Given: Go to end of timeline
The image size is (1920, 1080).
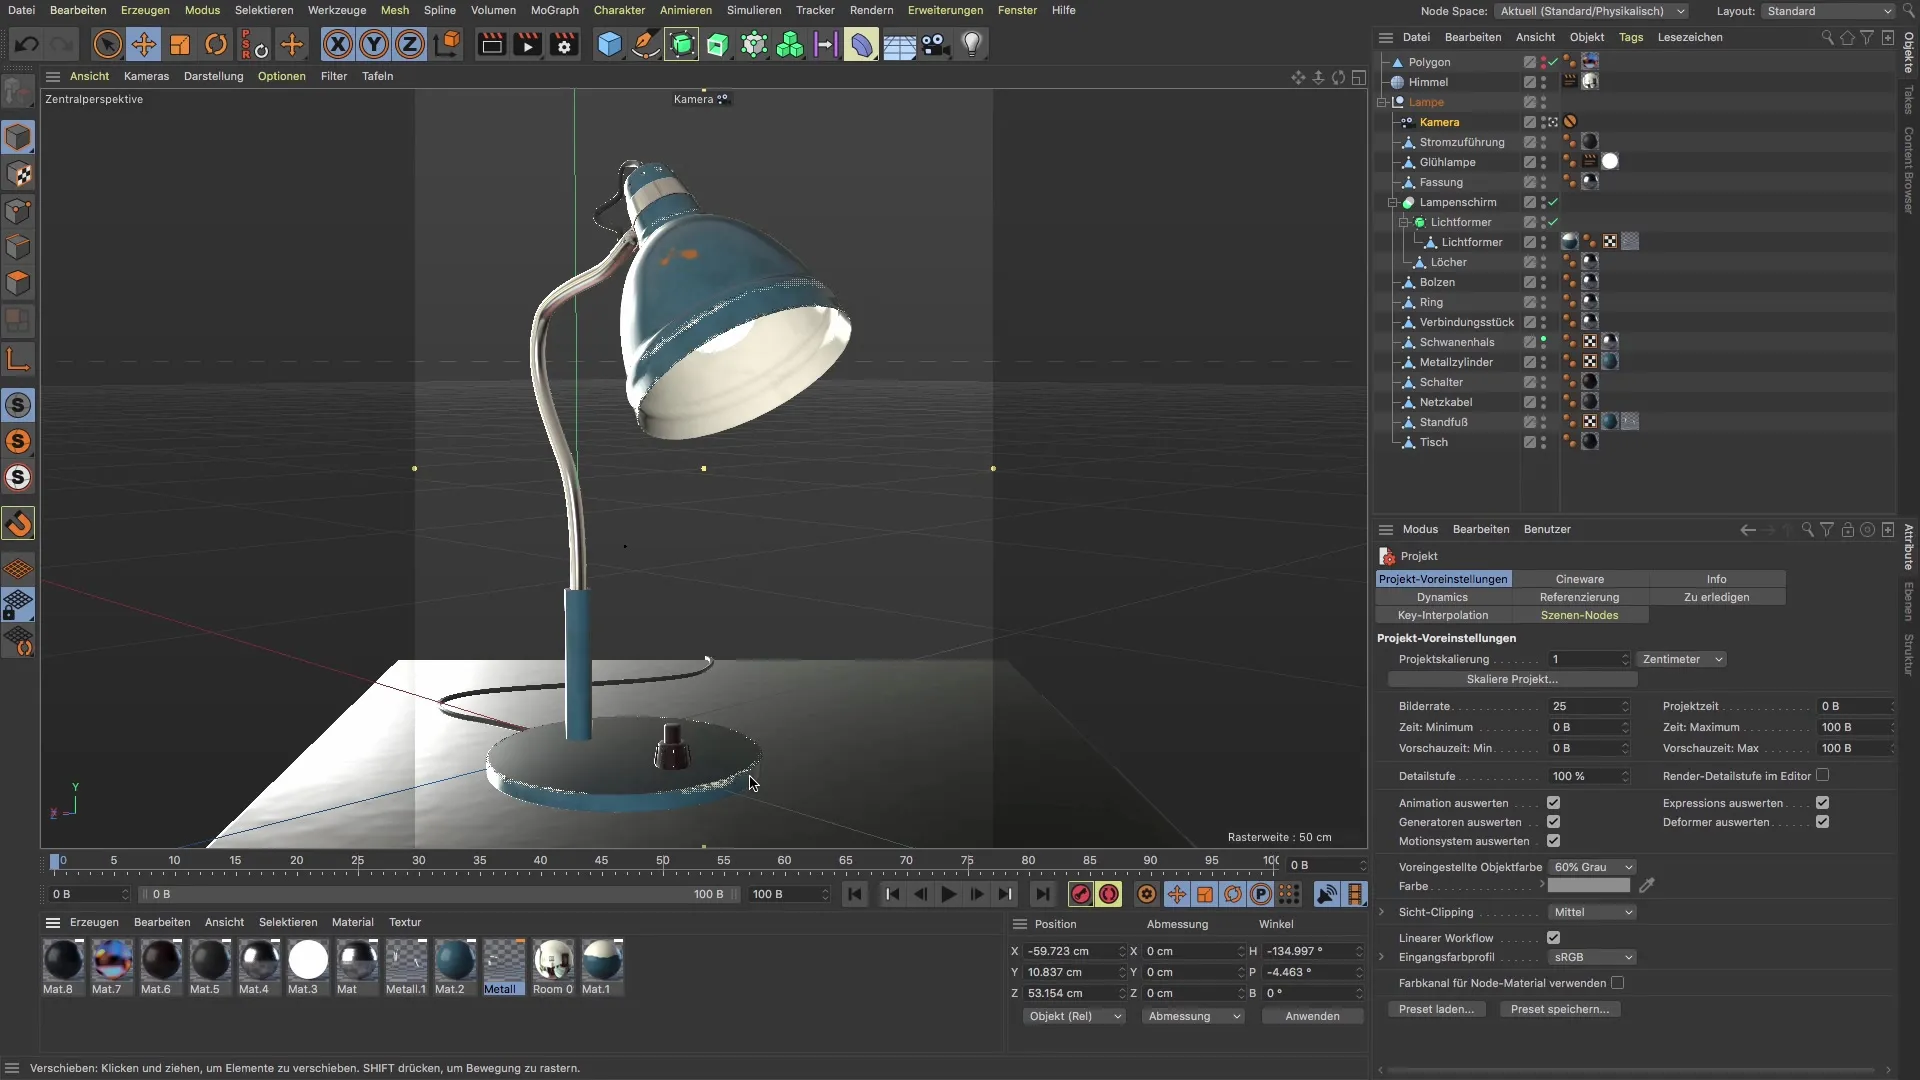Looking at the screenshot, I should pos(1043,895).
